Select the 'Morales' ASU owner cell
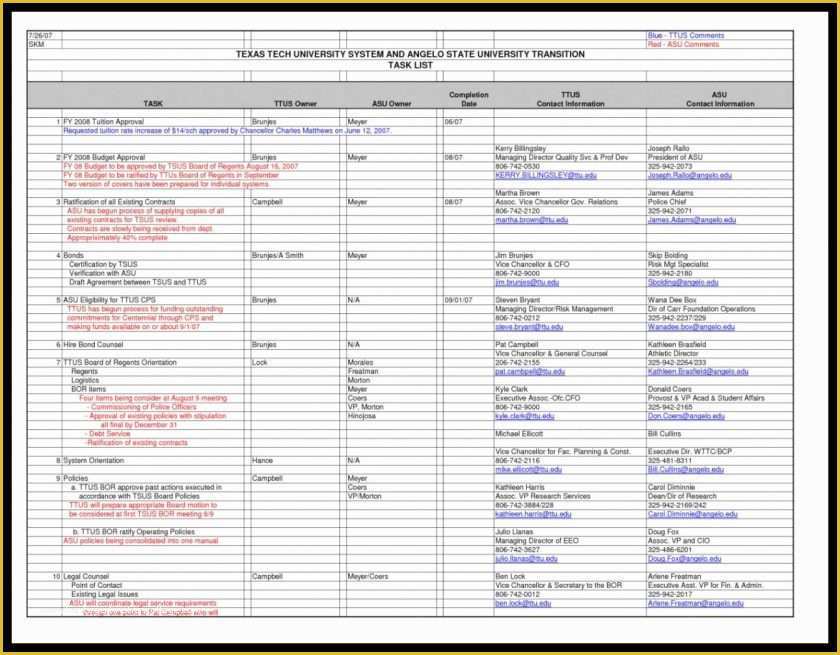Image resolution: width=840 pixels, height=655 pixels. [x=360, y=363]
